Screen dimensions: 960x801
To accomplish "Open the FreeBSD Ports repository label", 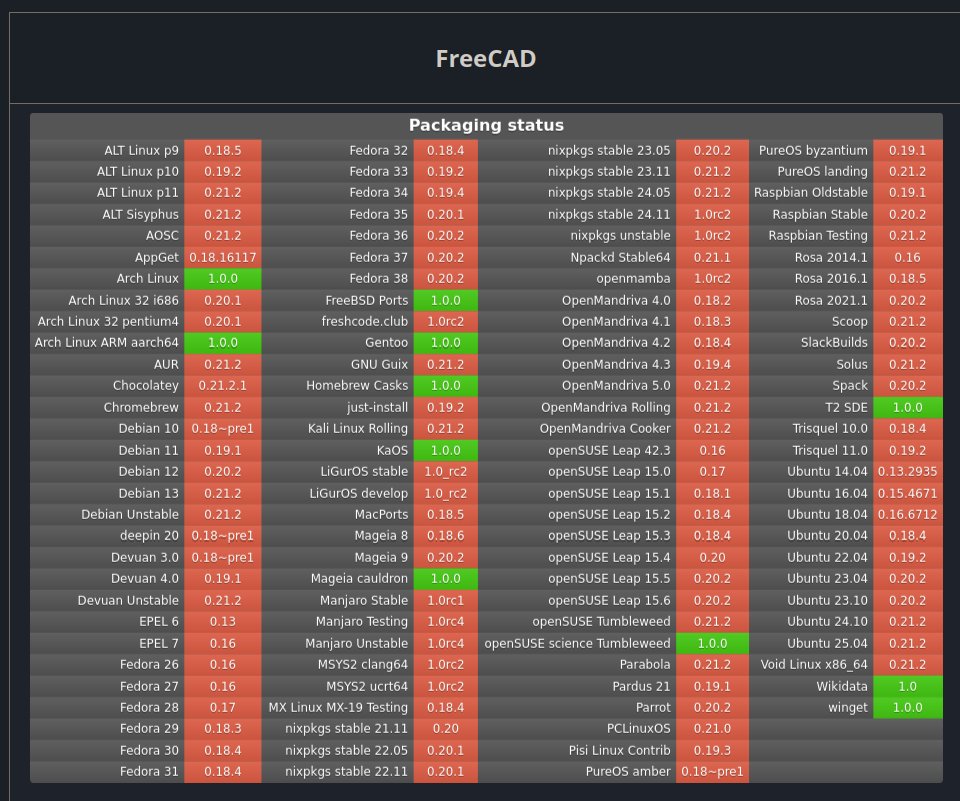I will point(367,300).
